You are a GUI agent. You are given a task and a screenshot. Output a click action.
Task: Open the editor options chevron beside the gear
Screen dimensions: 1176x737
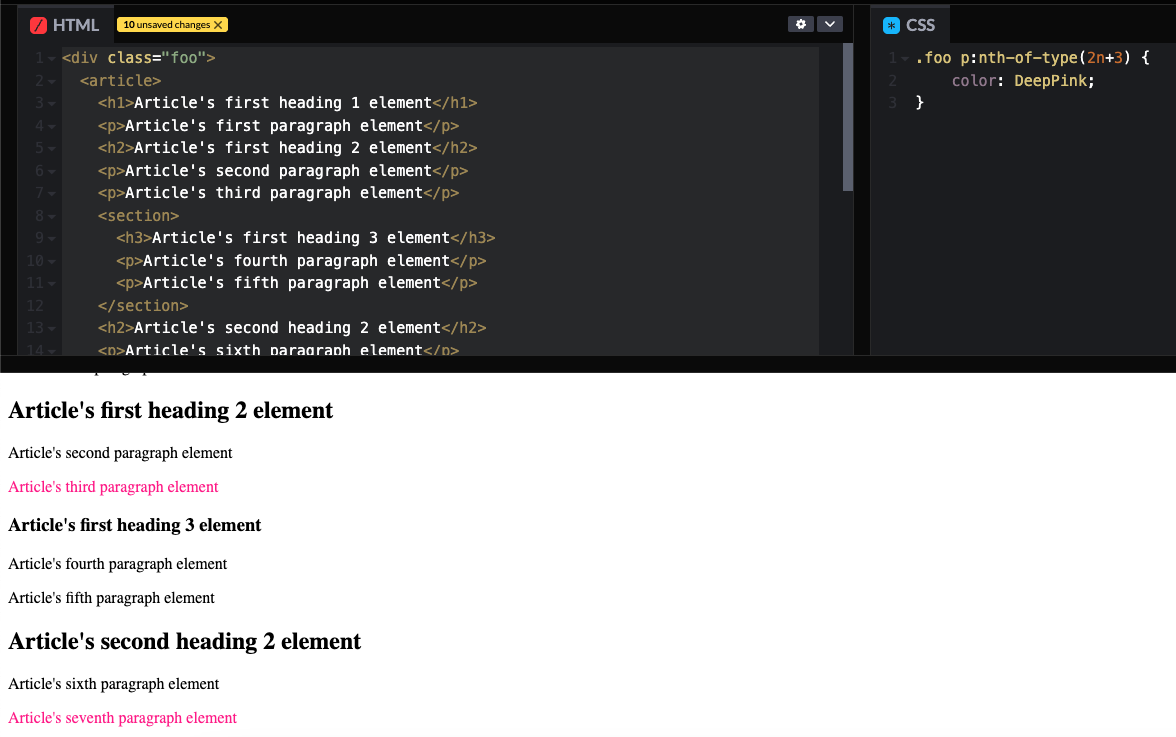(830, 23)
